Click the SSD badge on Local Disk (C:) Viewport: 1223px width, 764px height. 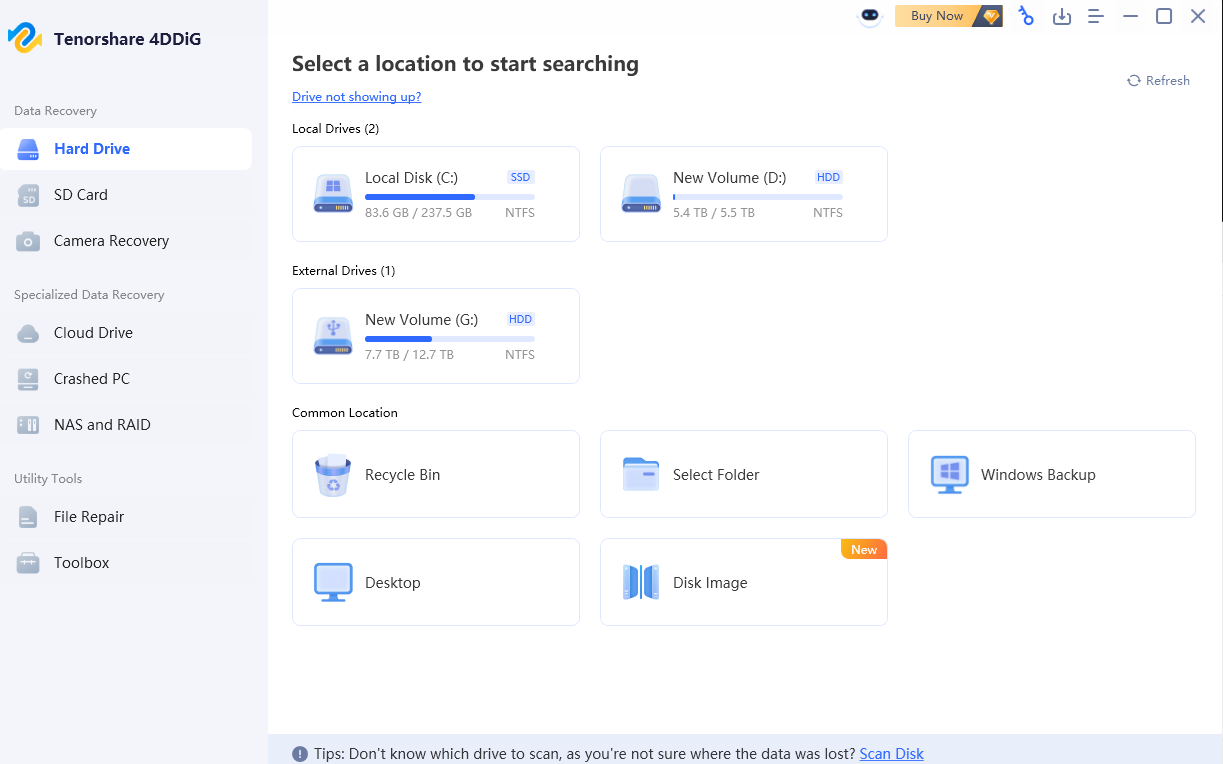[x=521, y=177]
